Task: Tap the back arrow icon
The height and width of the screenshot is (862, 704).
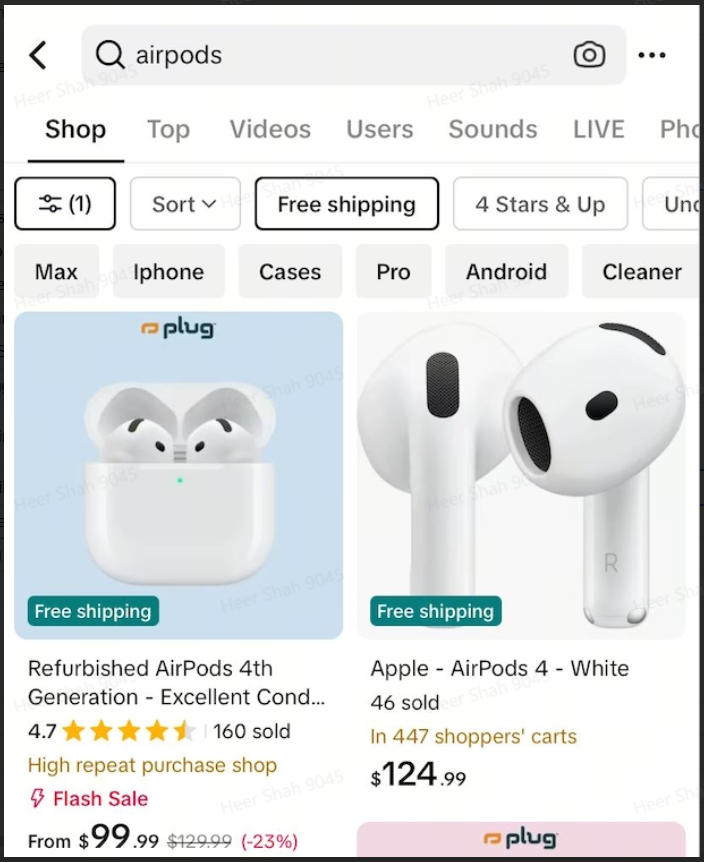Action: 38,55
